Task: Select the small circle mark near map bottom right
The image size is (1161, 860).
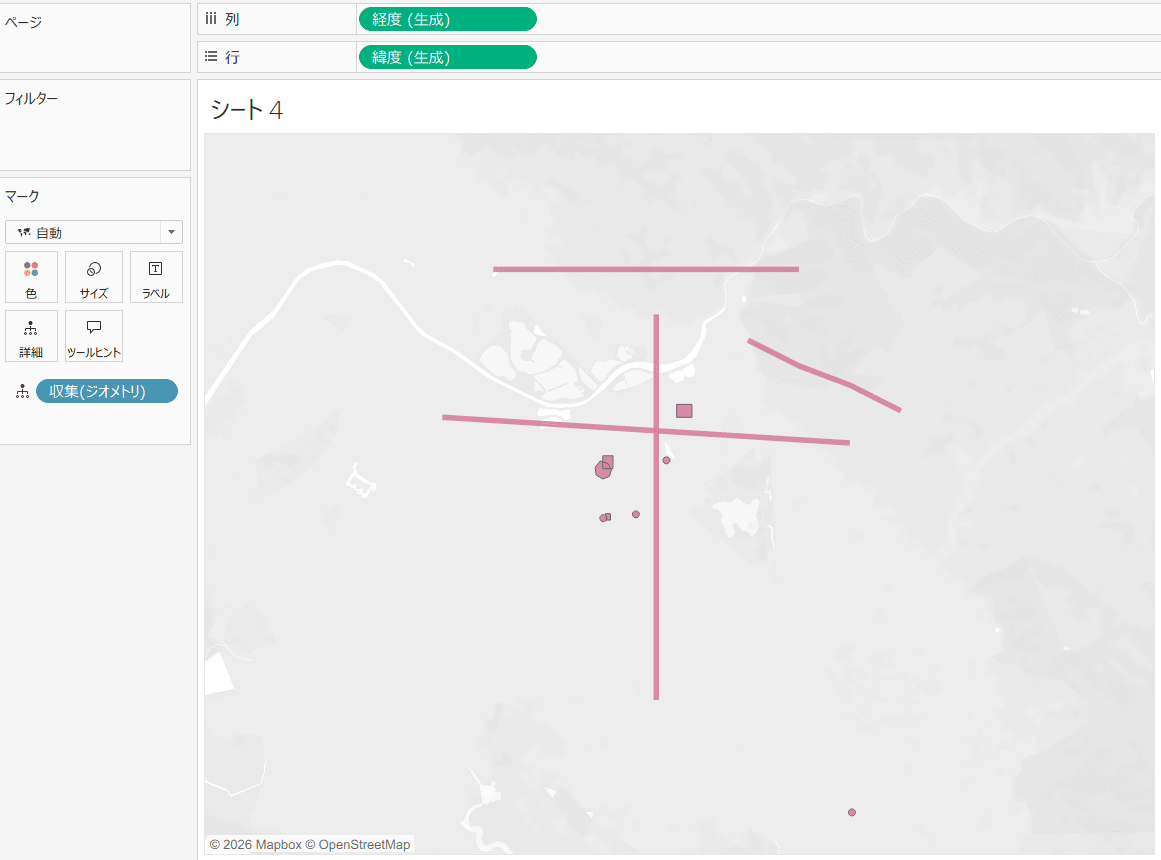Action: click(851, 812)
